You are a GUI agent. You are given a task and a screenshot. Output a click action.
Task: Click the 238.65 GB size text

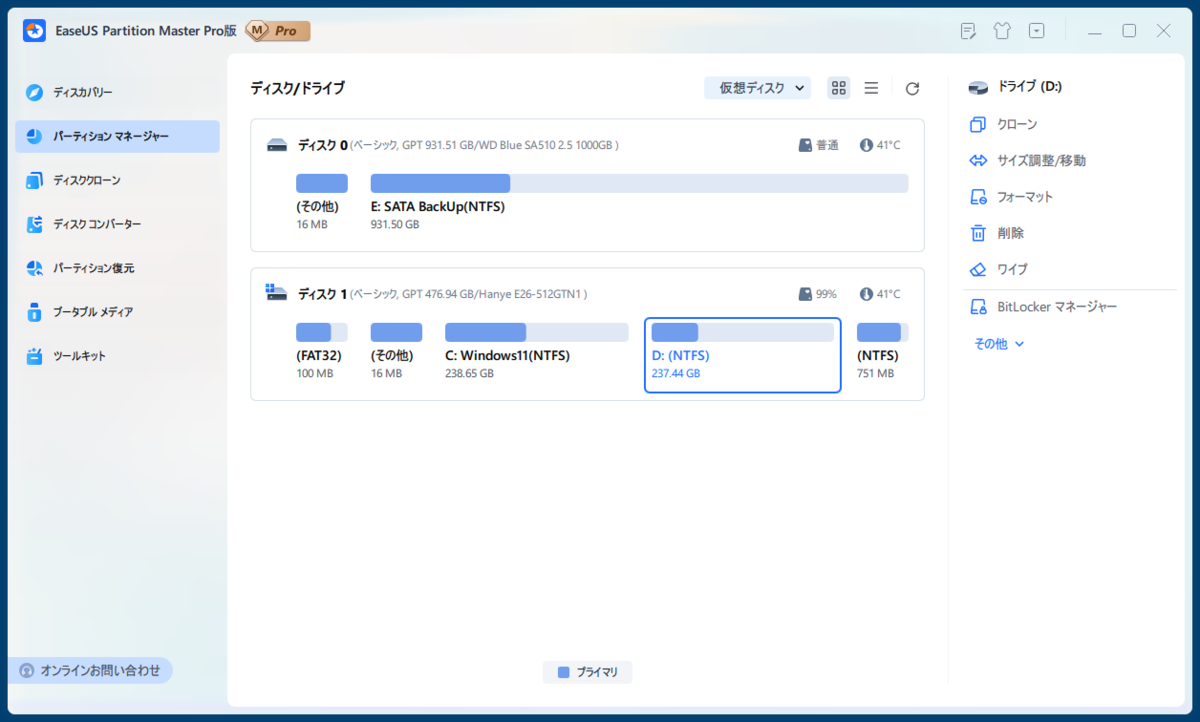pyautogui.click(x=469, y=373)
